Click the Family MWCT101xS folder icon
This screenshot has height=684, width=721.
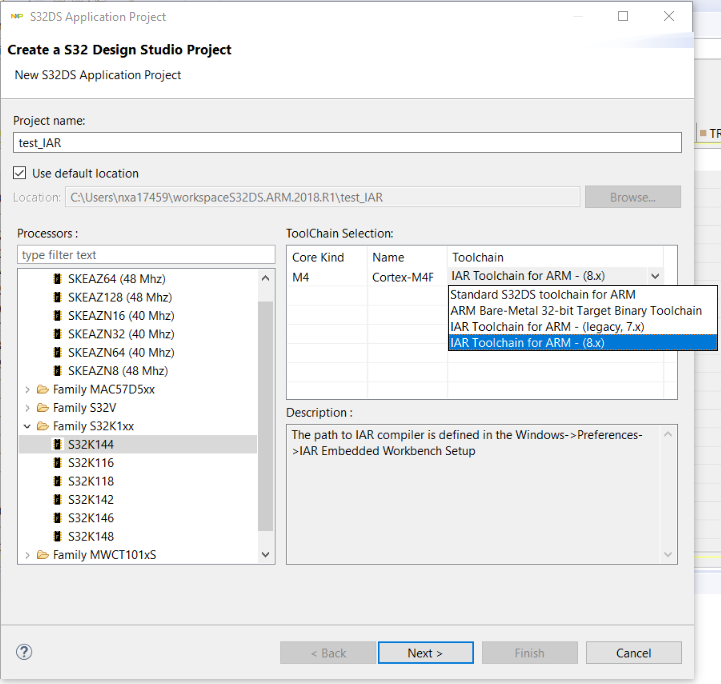[42, 555]
